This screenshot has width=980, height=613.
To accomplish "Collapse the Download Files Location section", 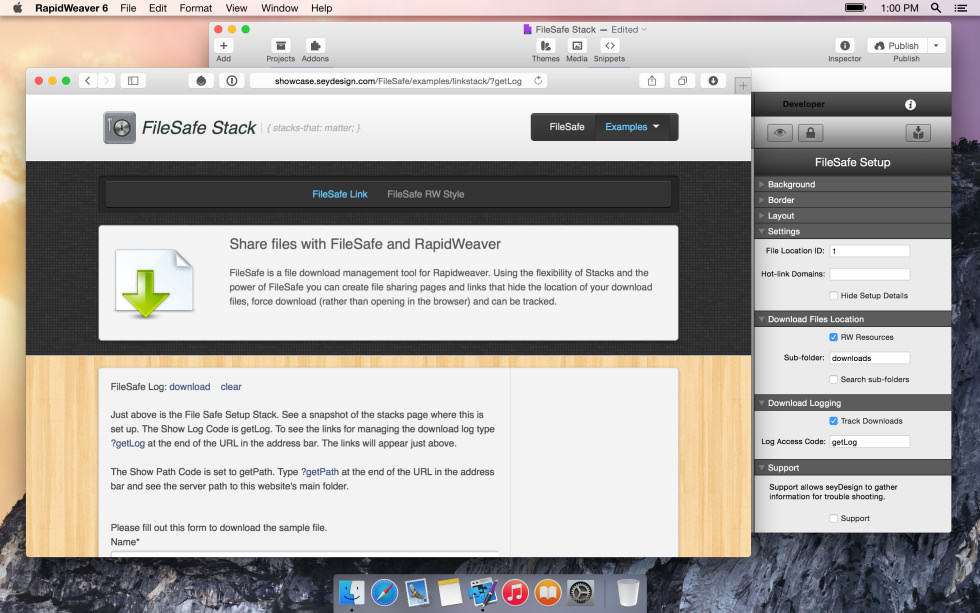I will (x=852, y=319).
